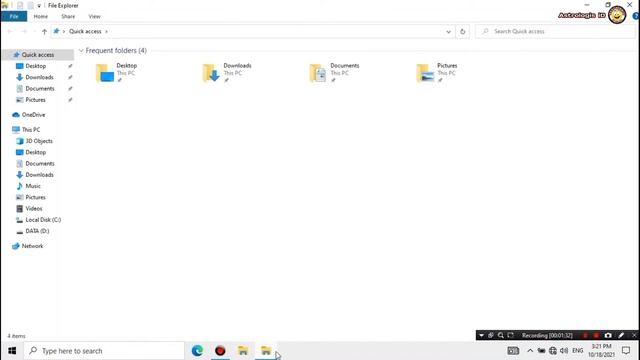Open the touch keyboard tray icon
The width and height of the screenshot is (640, 360).
pyautogui.click(x=513, y=351)
